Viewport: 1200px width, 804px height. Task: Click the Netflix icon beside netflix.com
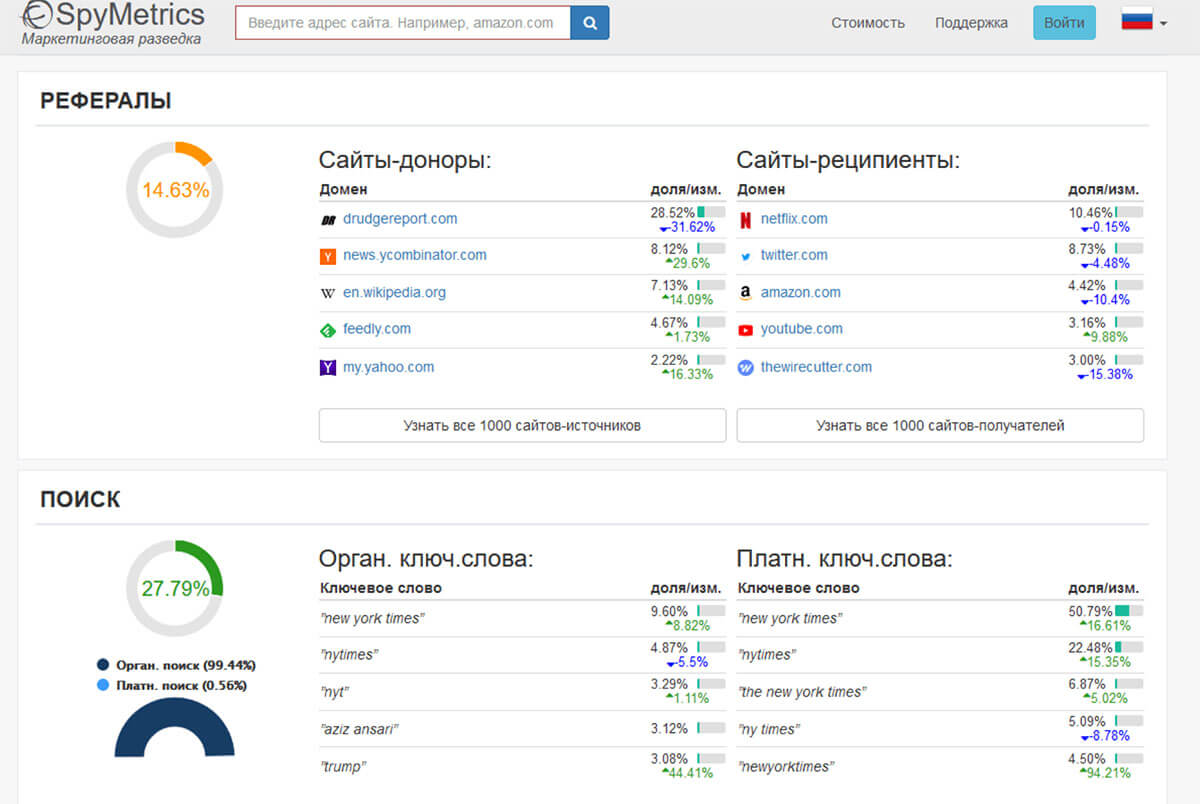tap(744, 219)
